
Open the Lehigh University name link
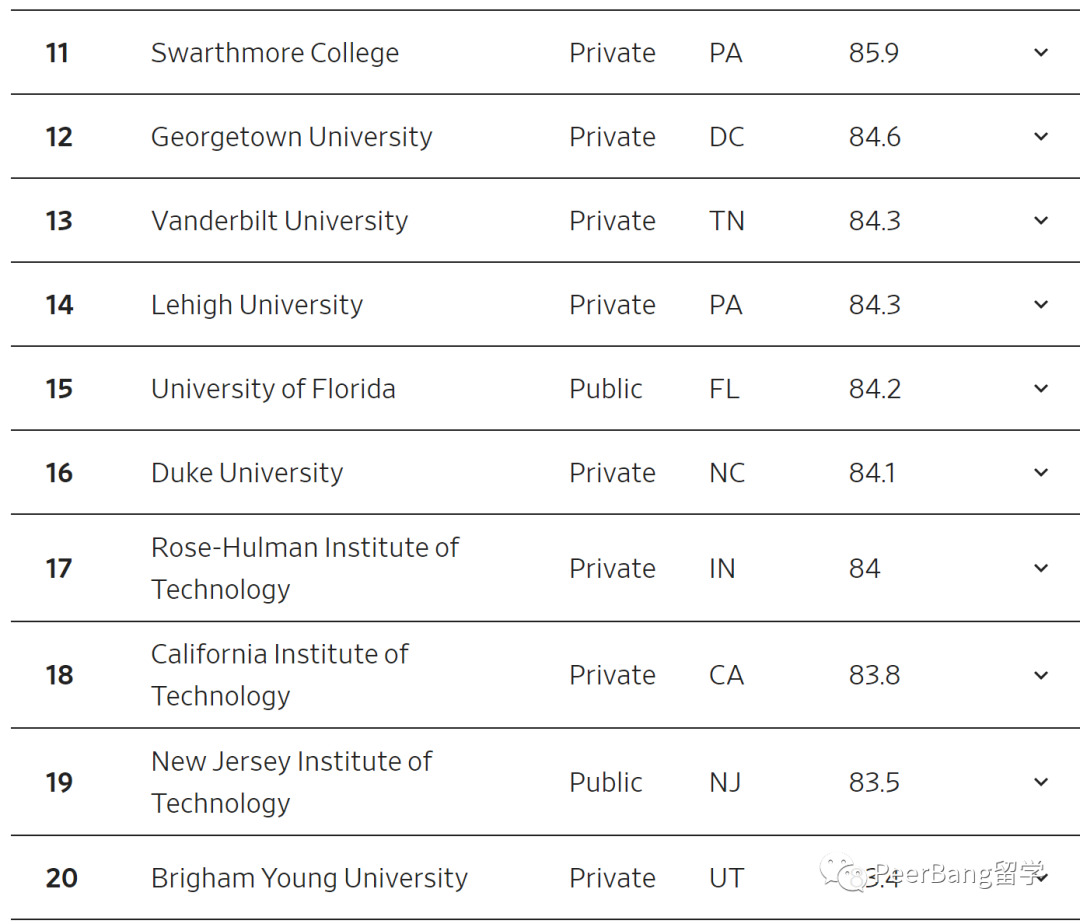pos(257,306)
